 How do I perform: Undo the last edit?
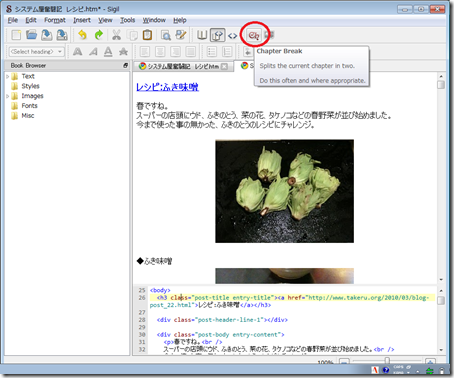point(82,35)
